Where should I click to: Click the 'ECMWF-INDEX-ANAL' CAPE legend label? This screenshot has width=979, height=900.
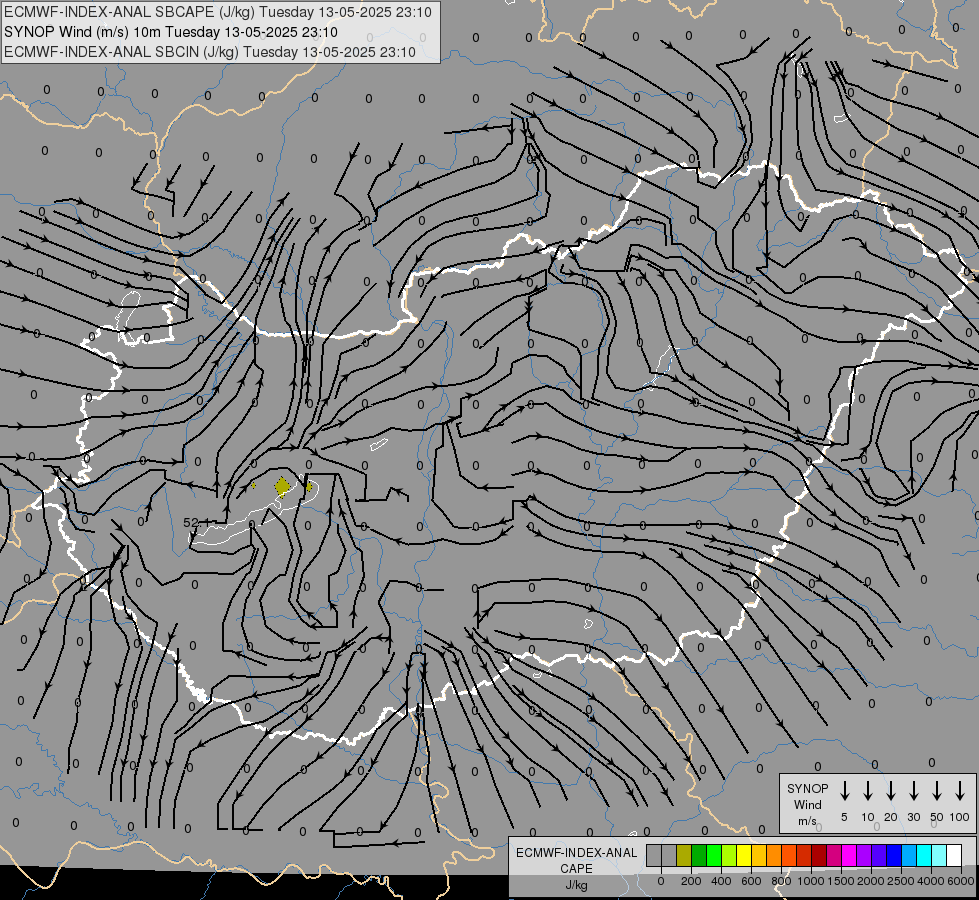tap(576, 853)
